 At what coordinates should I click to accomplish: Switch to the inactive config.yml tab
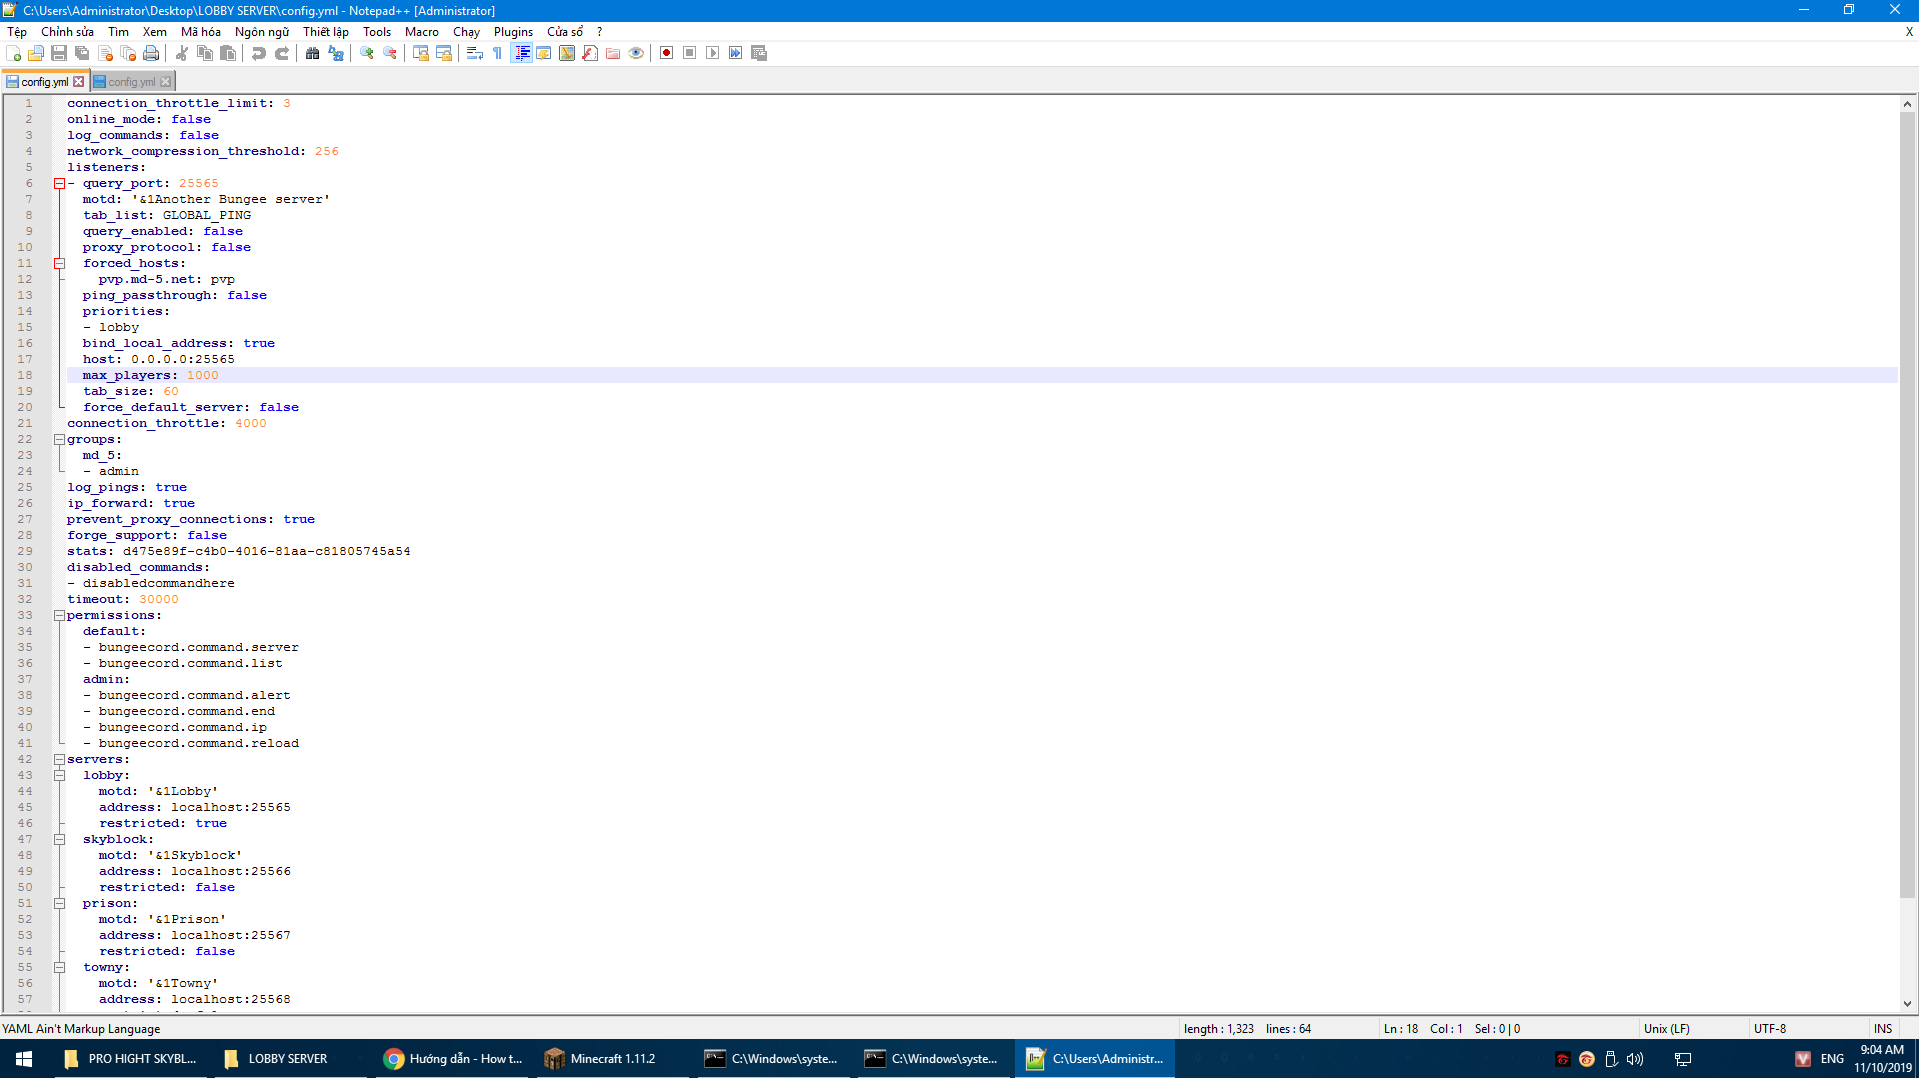coord(131,82)
